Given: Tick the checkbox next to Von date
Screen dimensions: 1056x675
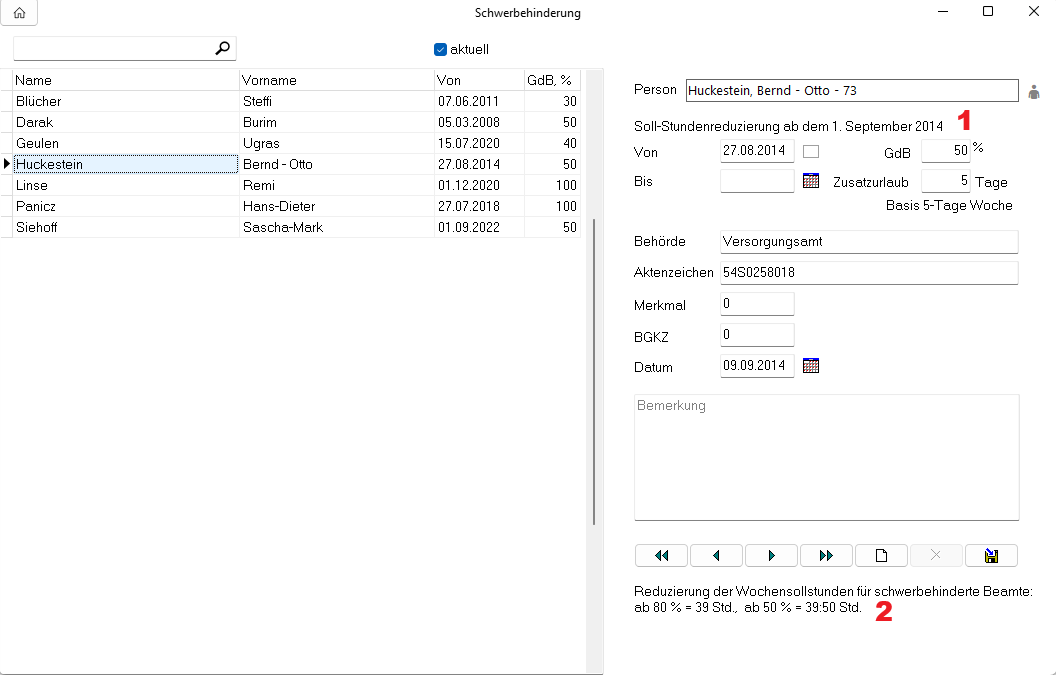Looking at the screenshot, I should 811,152.
